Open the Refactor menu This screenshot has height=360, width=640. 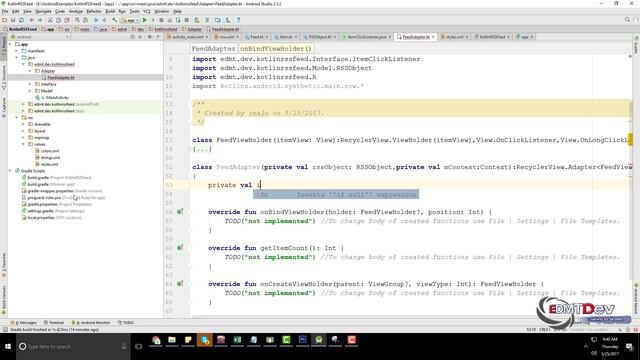click(x=94, y=11)
